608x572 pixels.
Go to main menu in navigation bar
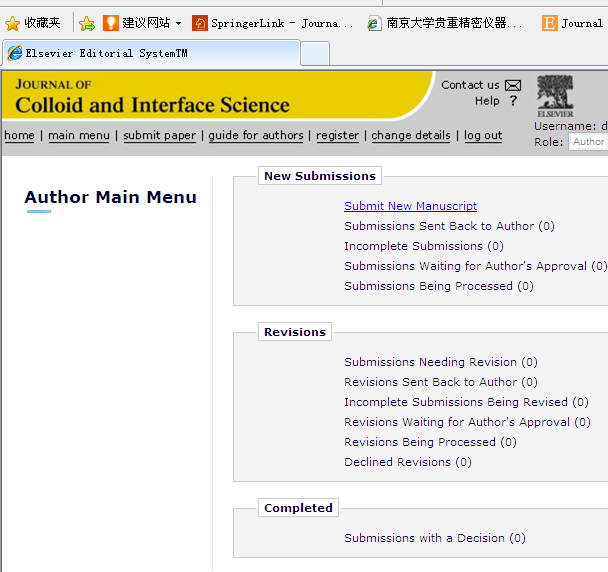[x=79, y=136]
